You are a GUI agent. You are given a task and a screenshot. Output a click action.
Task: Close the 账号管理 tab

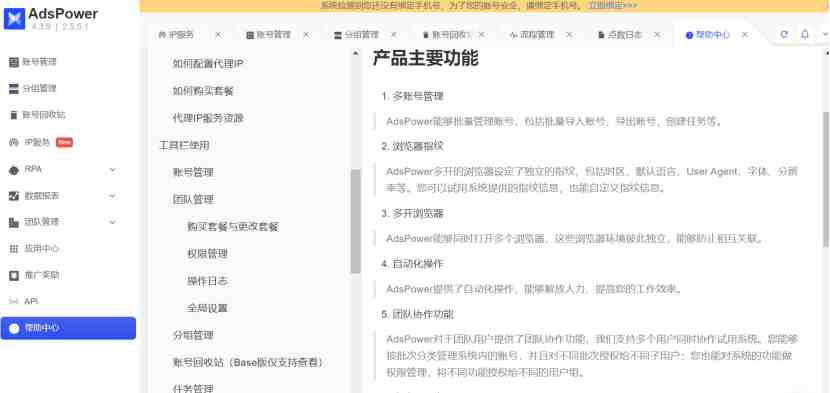(306, 35)
